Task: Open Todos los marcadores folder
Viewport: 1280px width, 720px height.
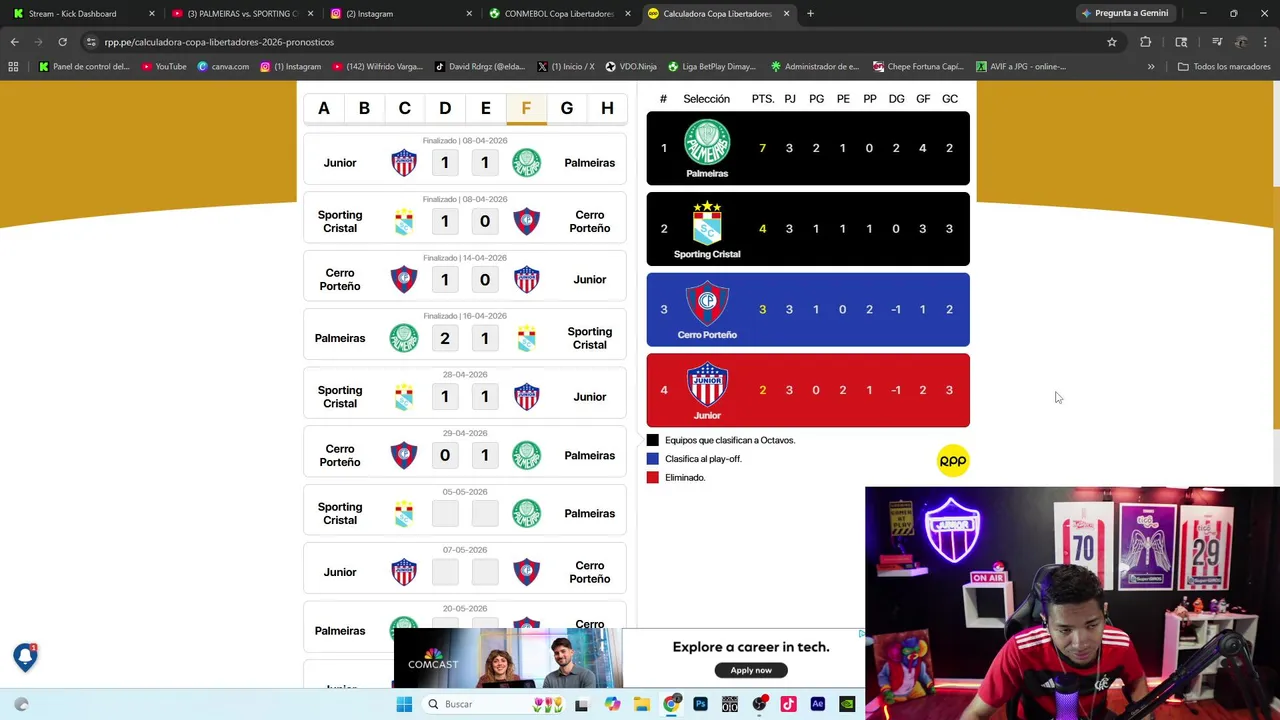Action: [1224, 67]
